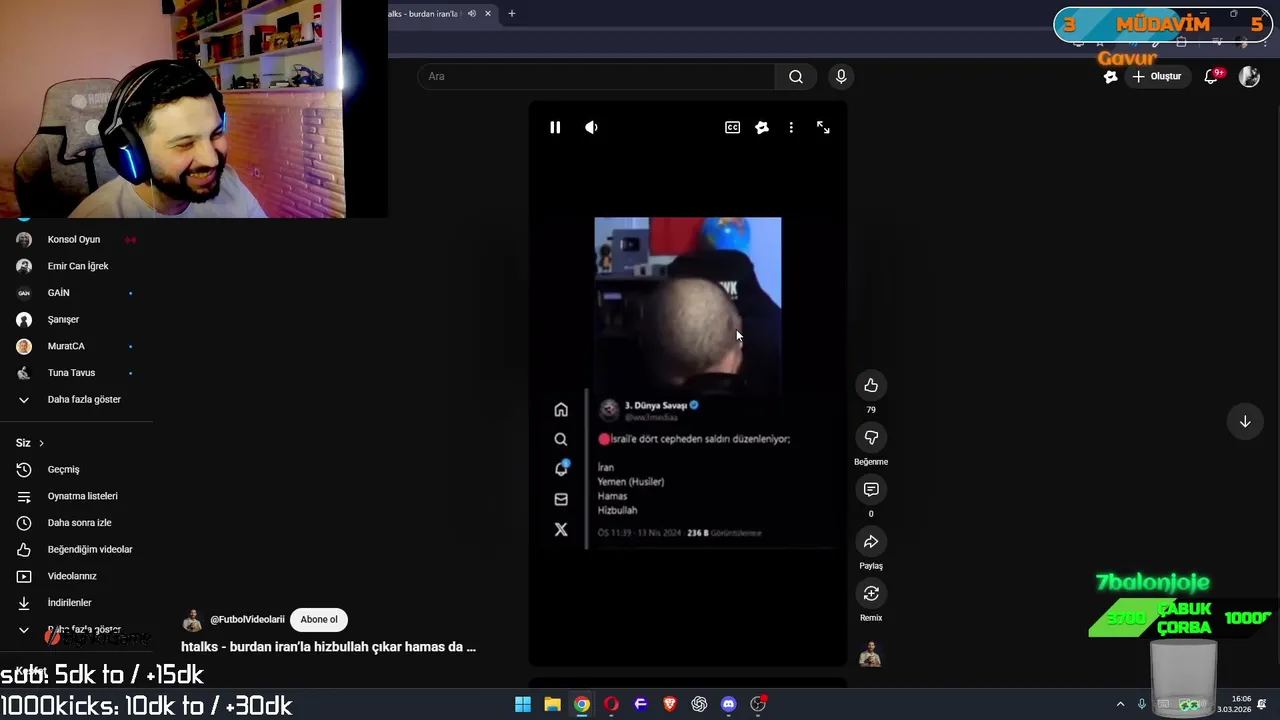
Task: Open the Oluştur create menu
Action: [x=1157, y=76]
